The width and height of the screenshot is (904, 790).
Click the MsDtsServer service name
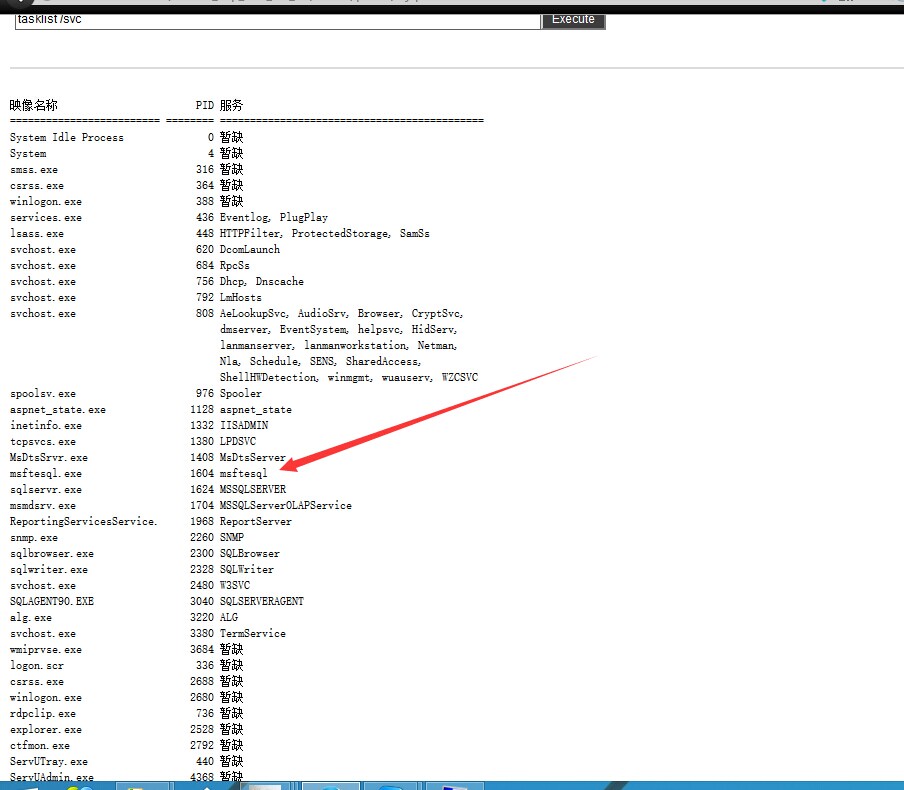pos(253,457)
